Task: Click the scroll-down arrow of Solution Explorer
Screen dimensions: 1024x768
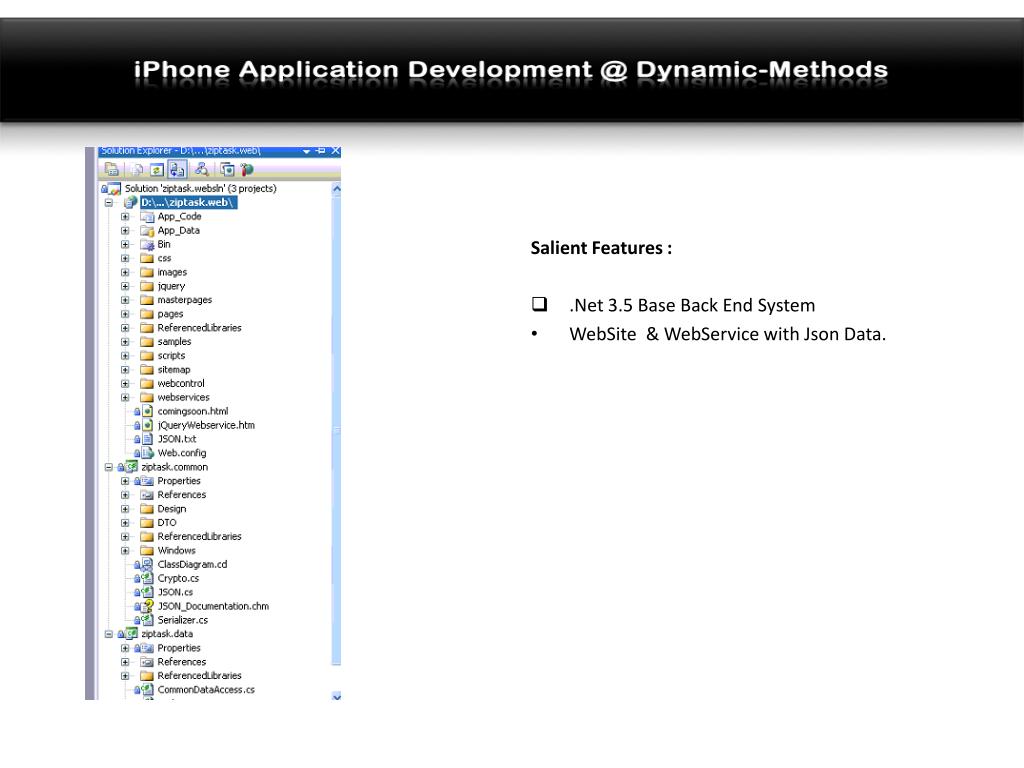Action: click(x=336, y=696)
